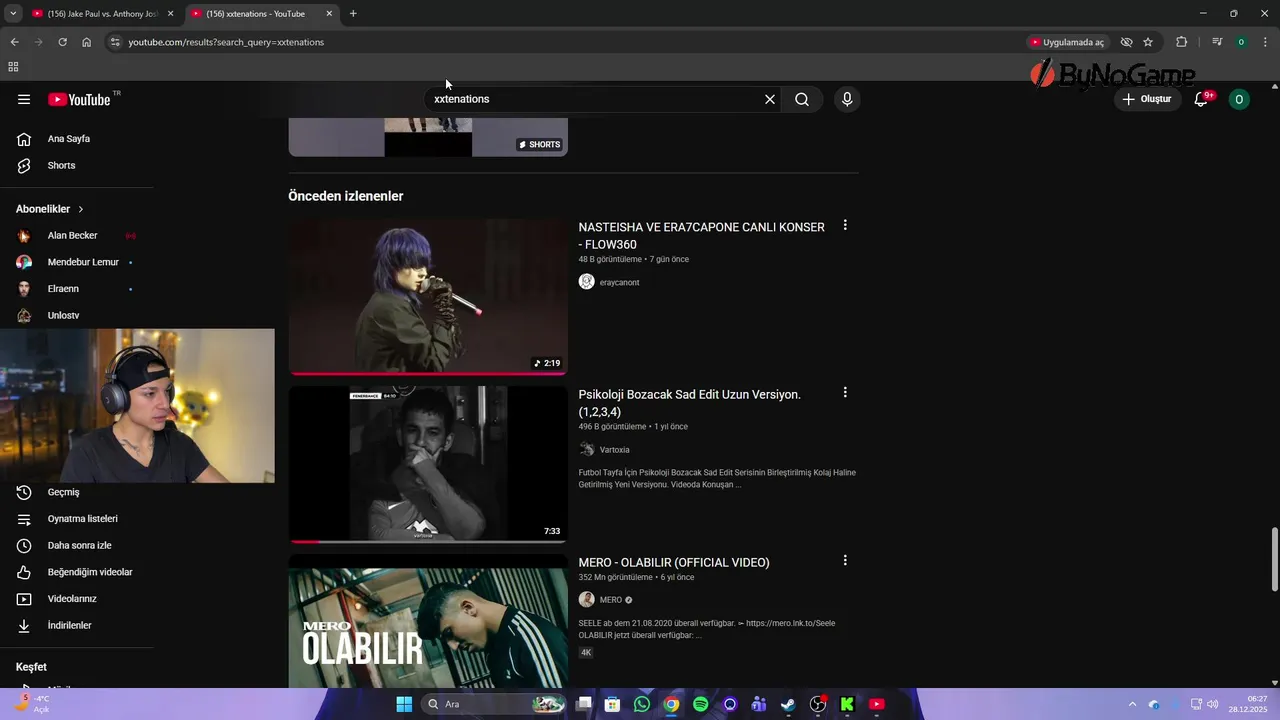Viewport: 1280px width, 720px height.
Task: Play the MERO OLABILIR video thumbnail
Action: tap(428, 622)
